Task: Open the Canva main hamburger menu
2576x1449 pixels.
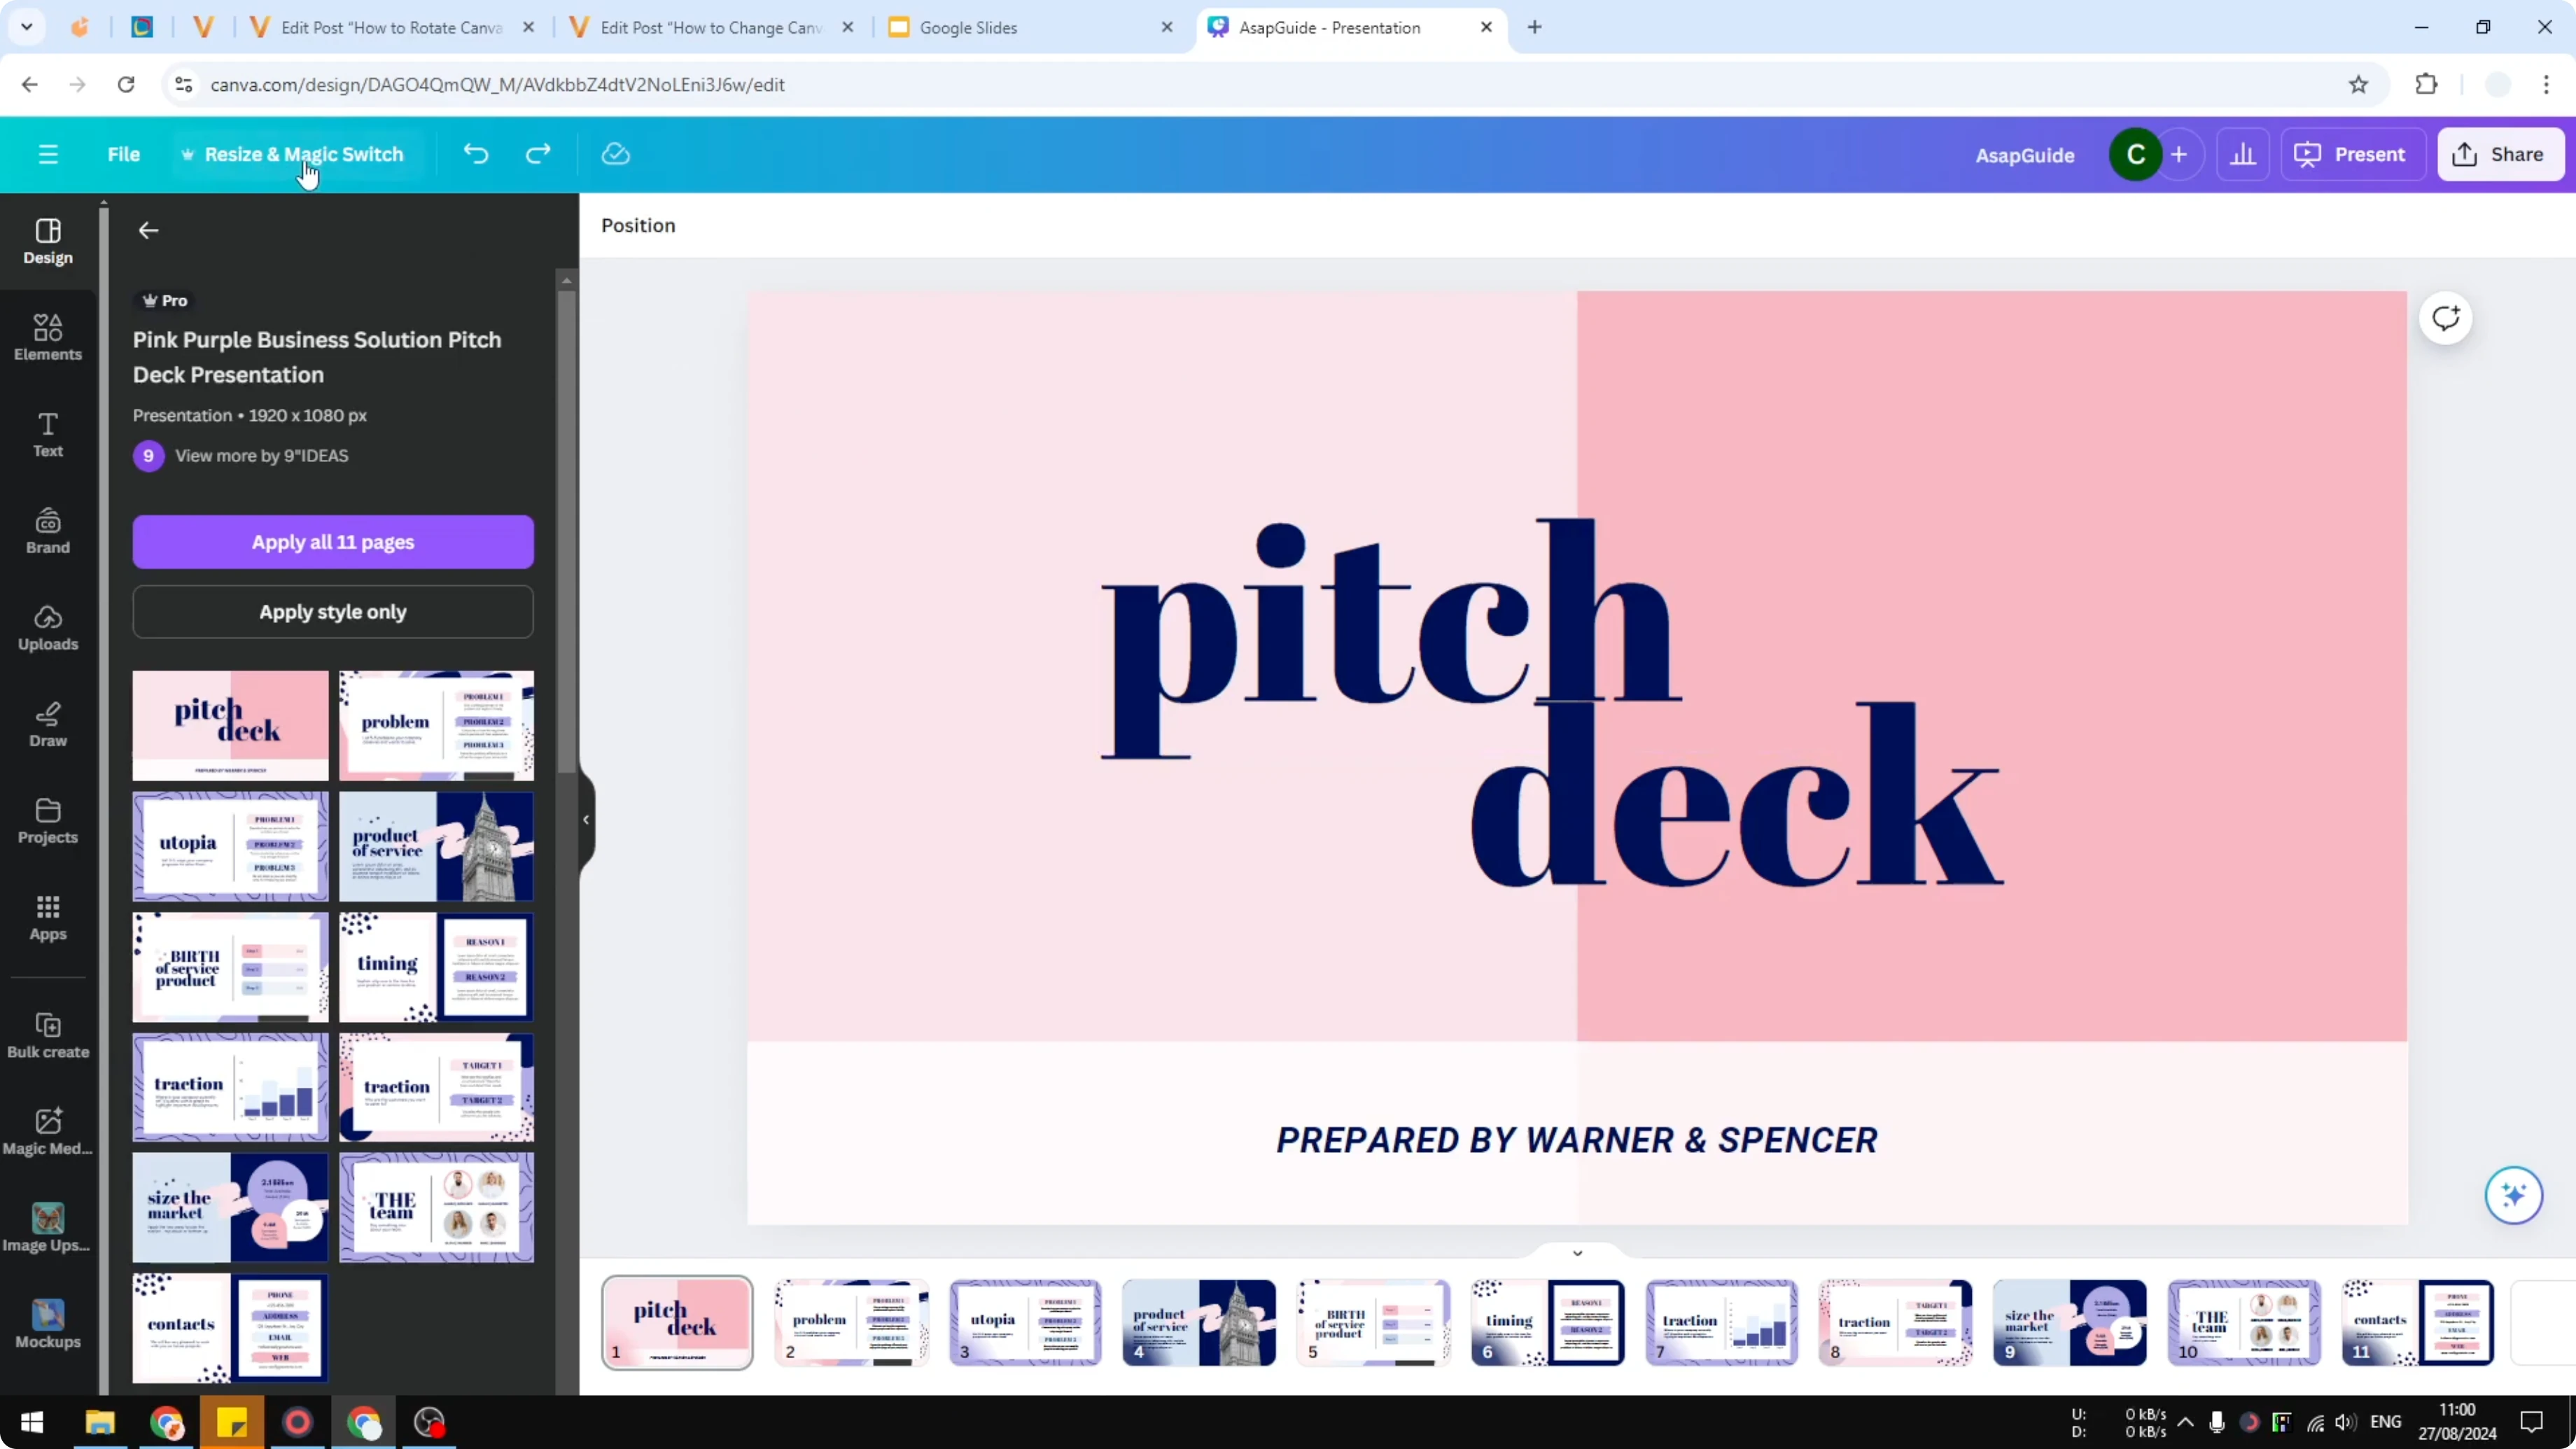Action: (48, 154)
